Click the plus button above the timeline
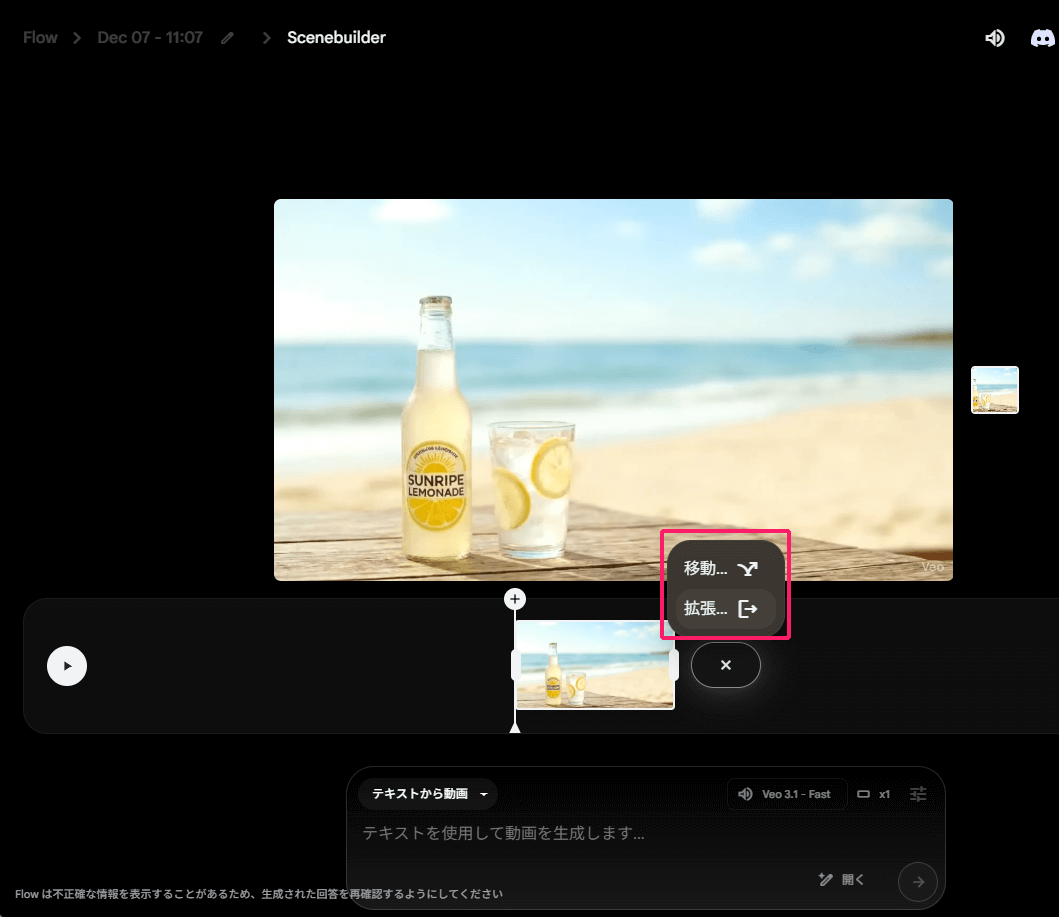This screenshot has height=917, width=1059. [515, 599]
